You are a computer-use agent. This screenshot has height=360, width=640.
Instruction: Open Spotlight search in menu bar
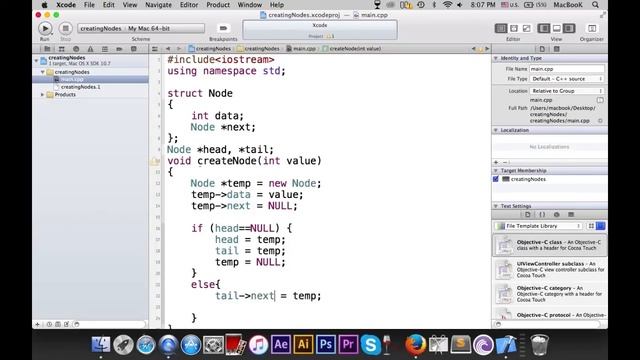click(x=596, y=5)
